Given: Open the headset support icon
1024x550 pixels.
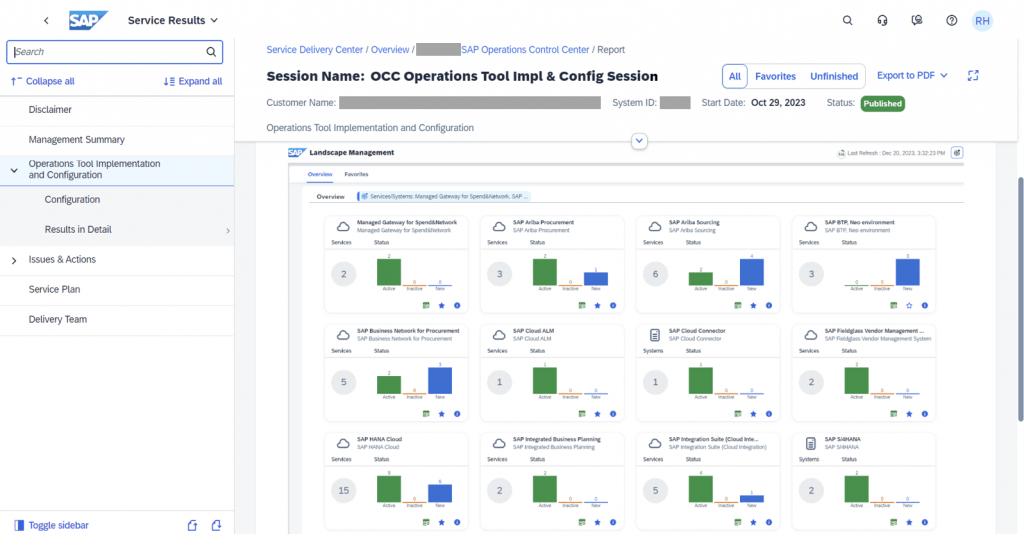Looking at the screenshot, I should 882,20.
